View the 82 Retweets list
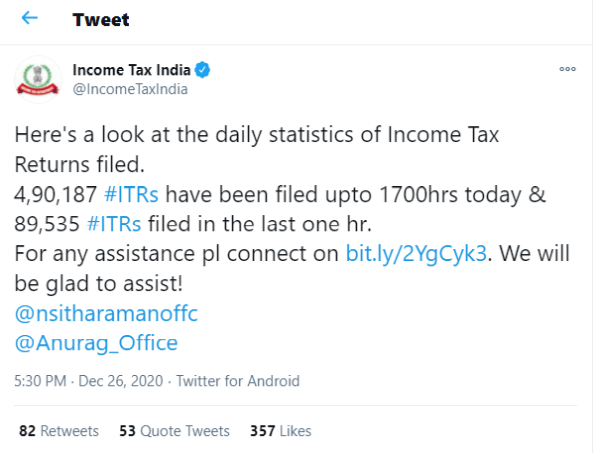 (58, 431)
